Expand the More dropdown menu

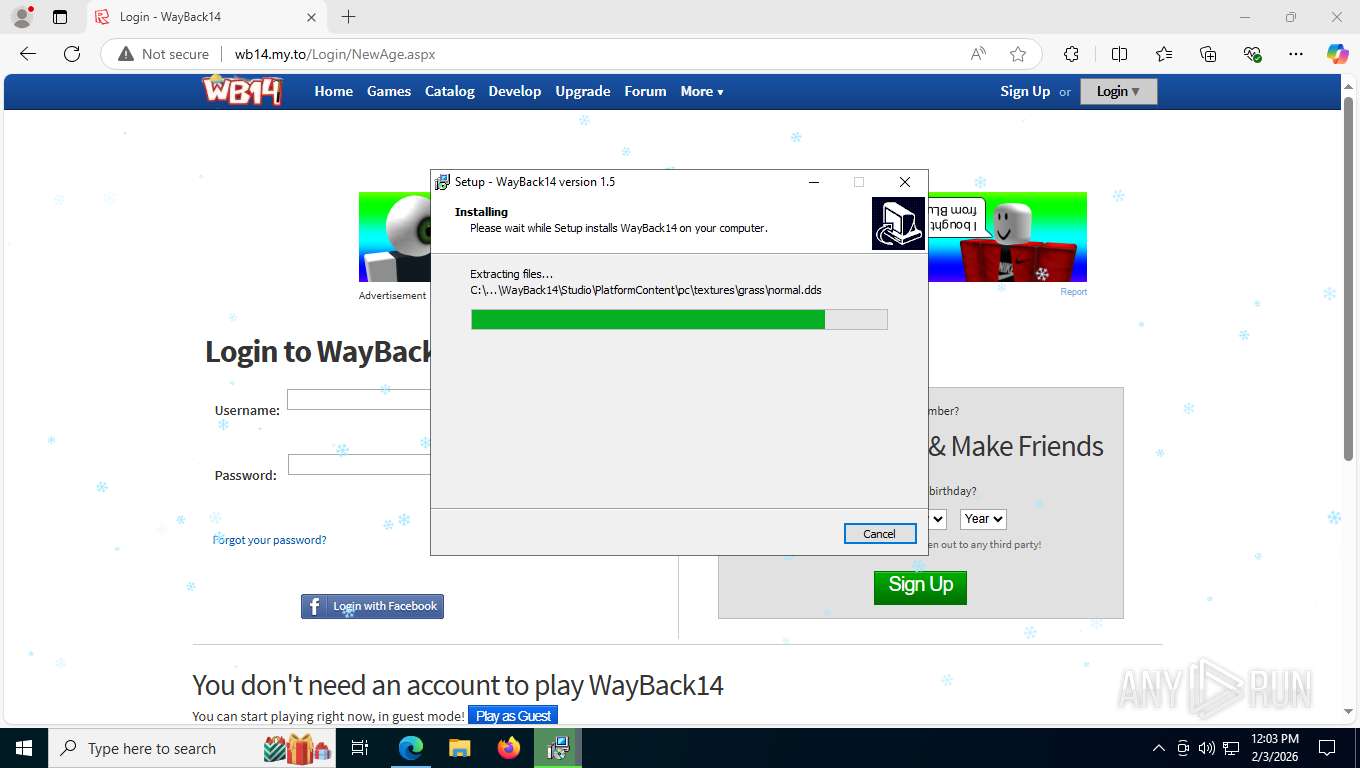click(x=702, y=91)
